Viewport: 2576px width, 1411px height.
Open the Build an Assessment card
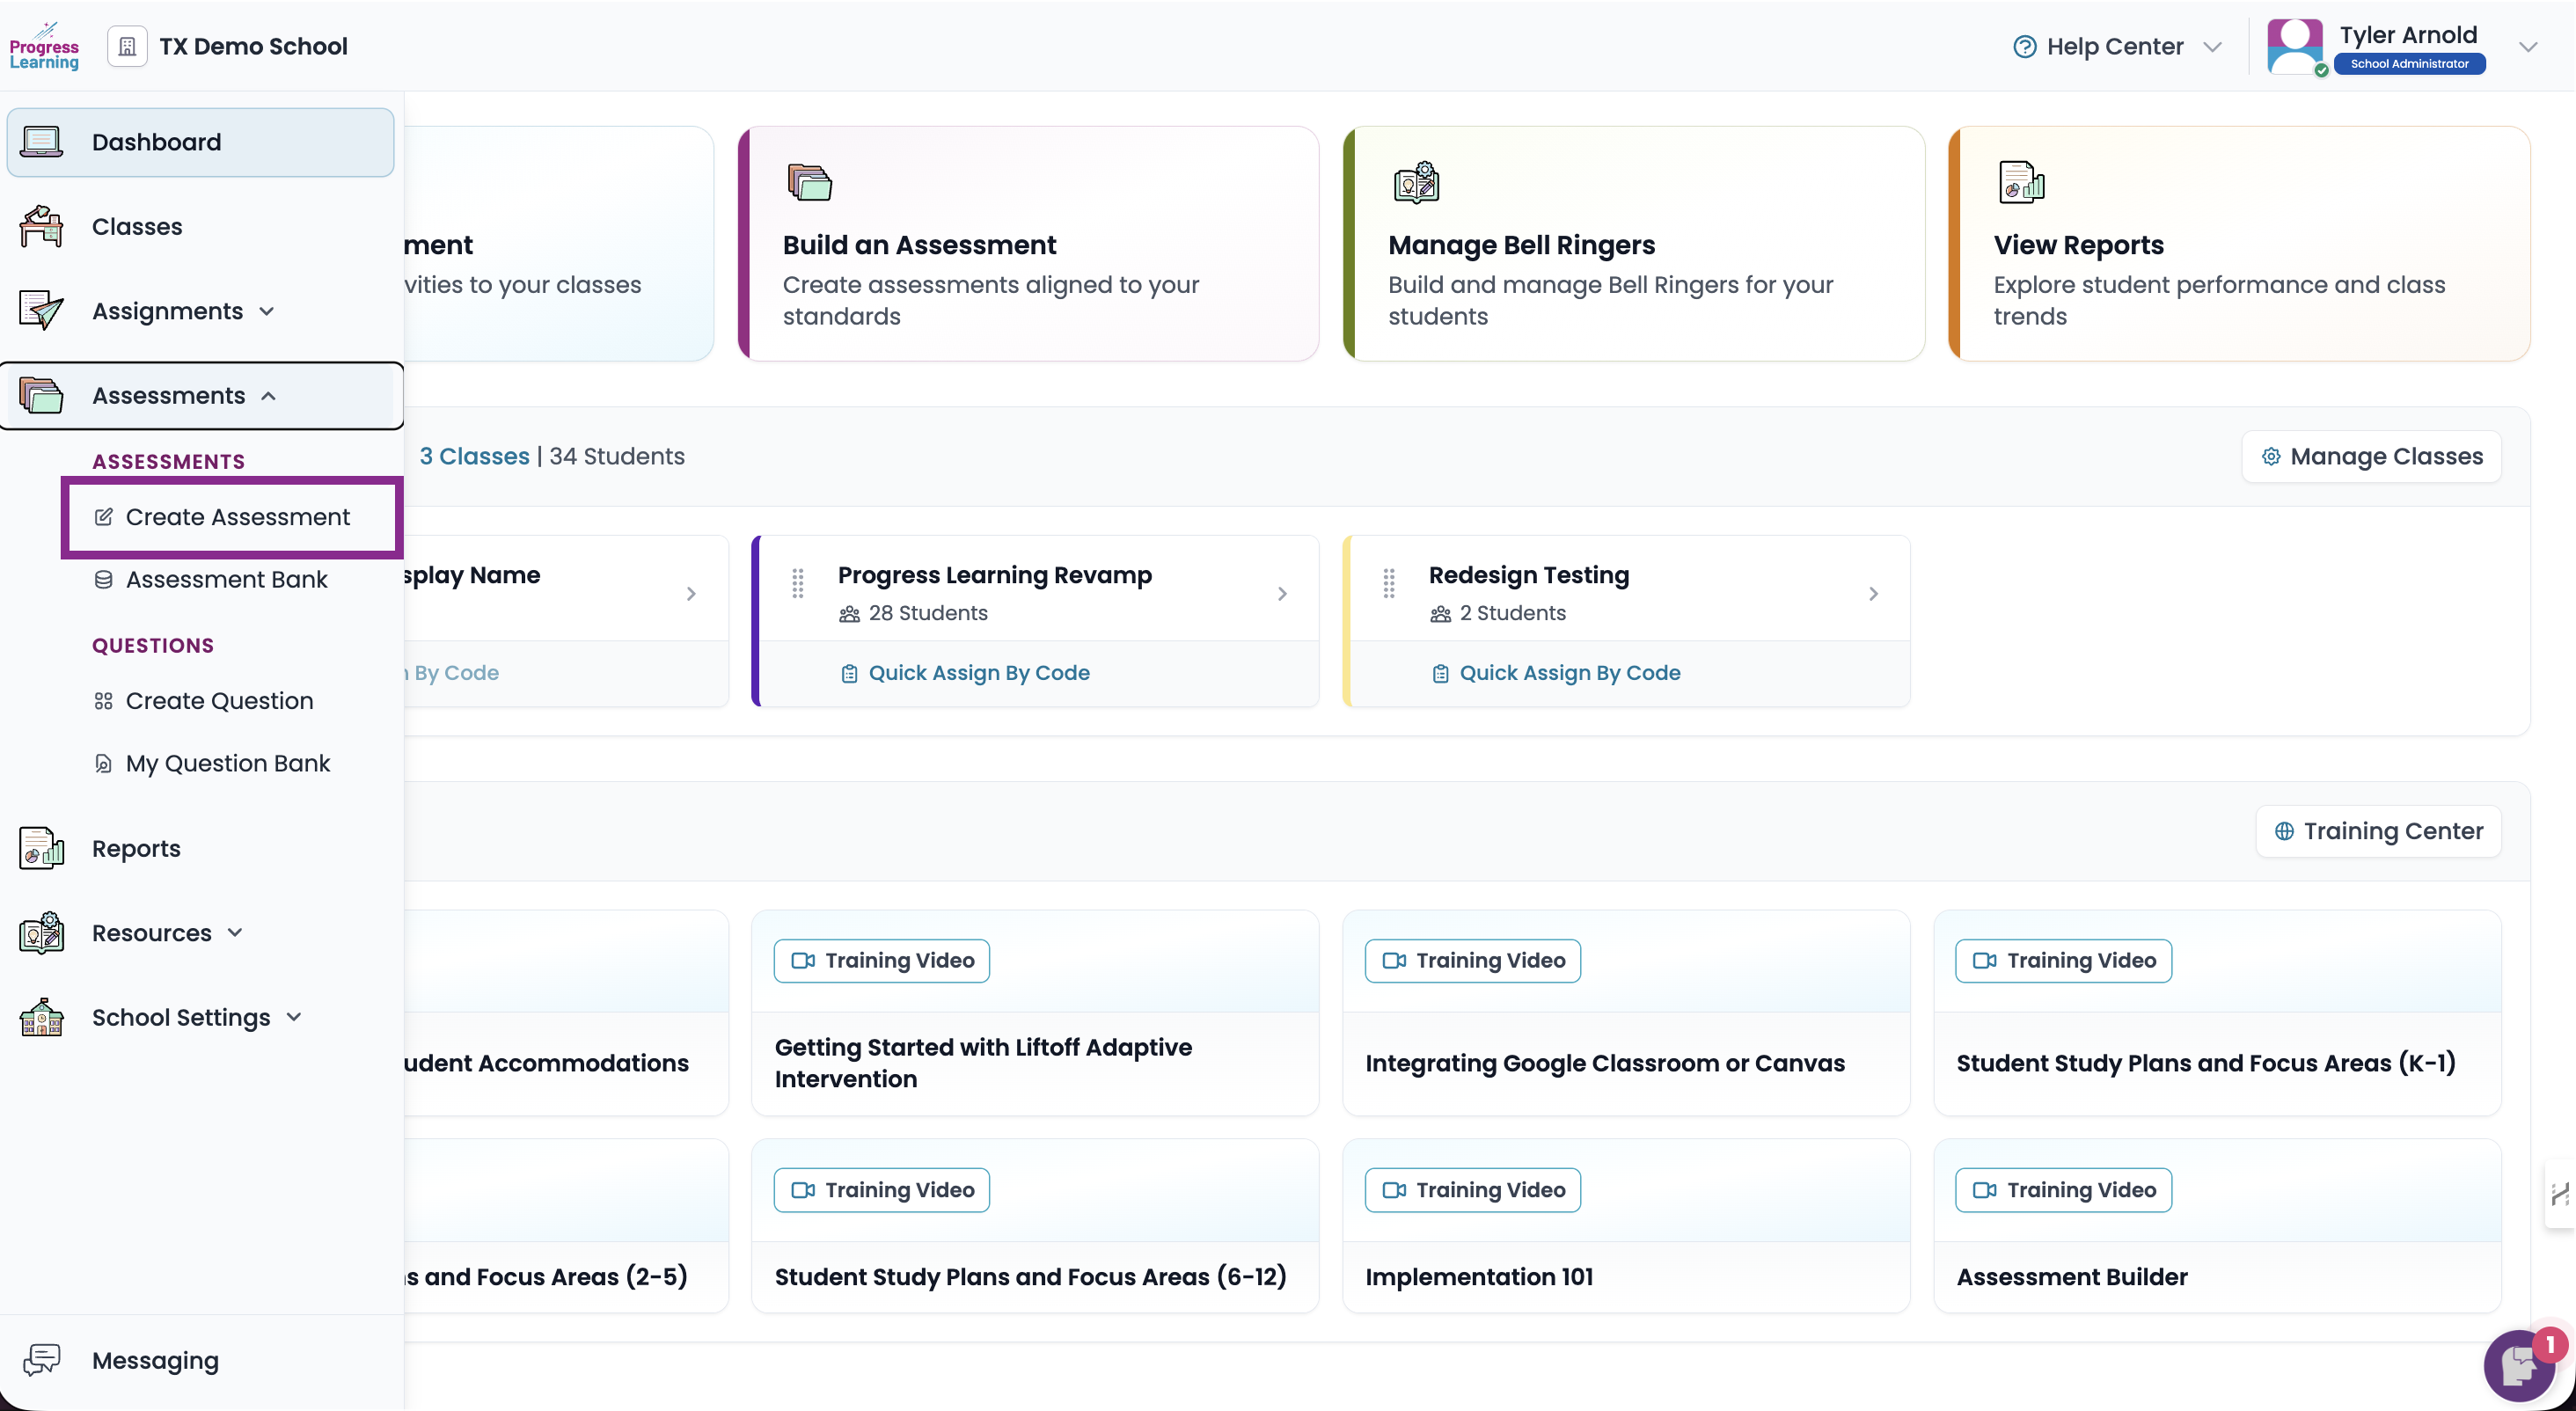coord(1028,244)
